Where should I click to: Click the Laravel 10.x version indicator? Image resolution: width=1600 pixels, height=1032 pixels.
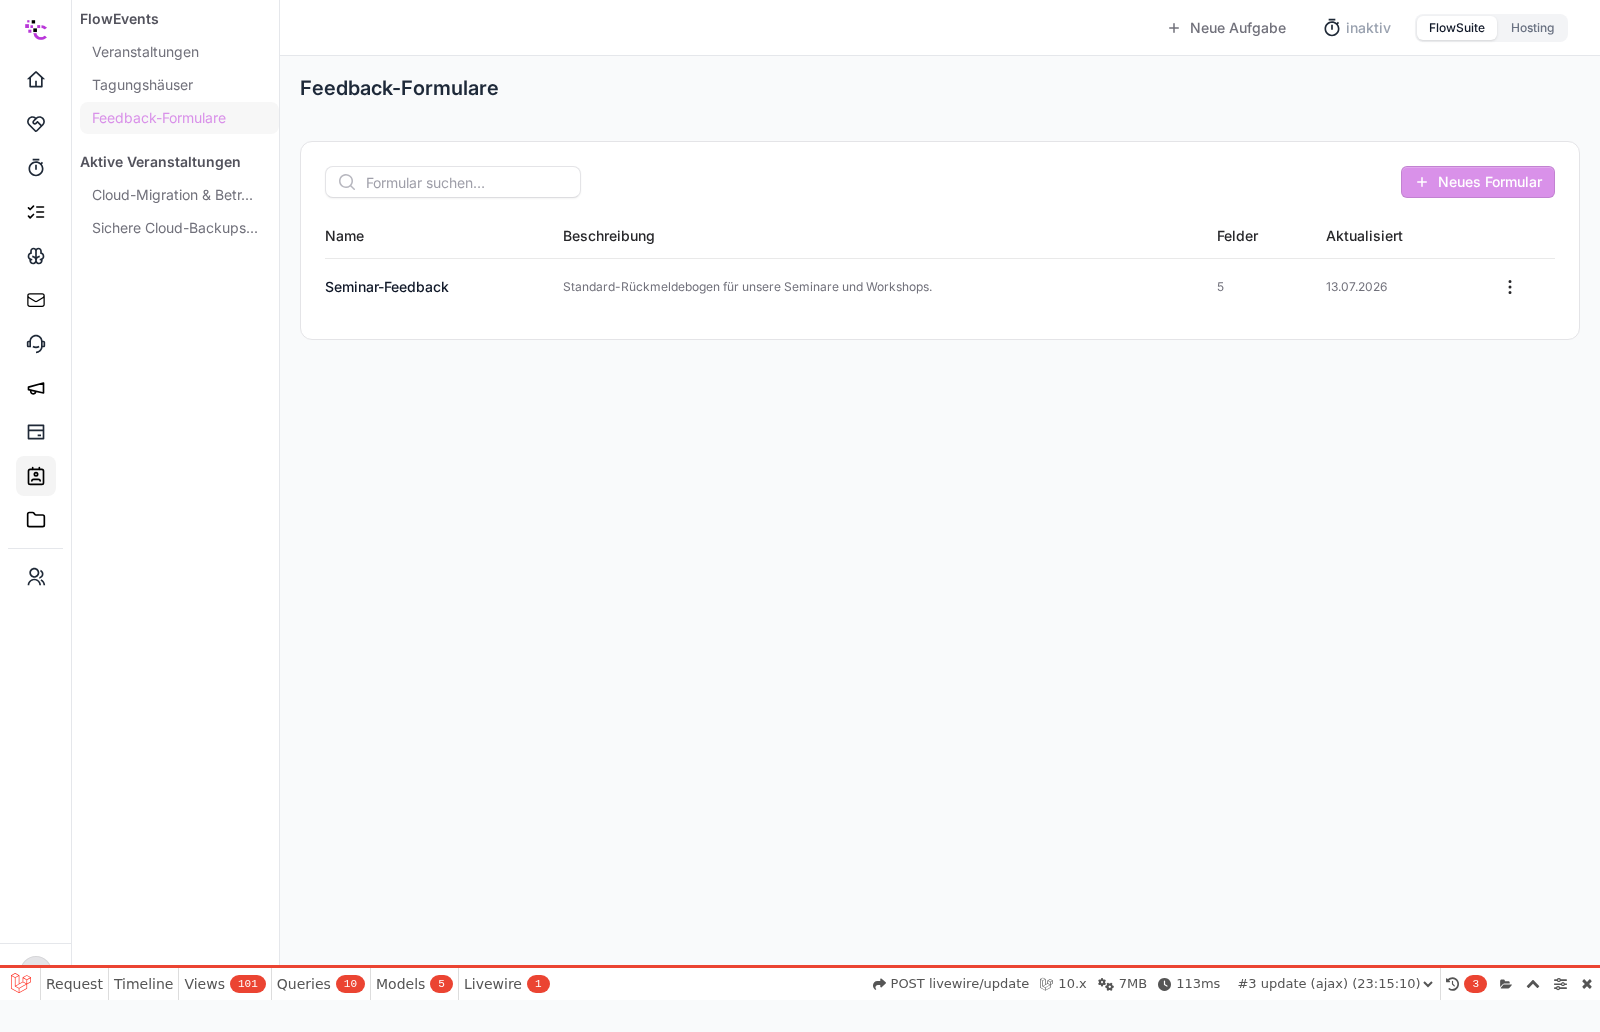click(x=1063, y=984)
